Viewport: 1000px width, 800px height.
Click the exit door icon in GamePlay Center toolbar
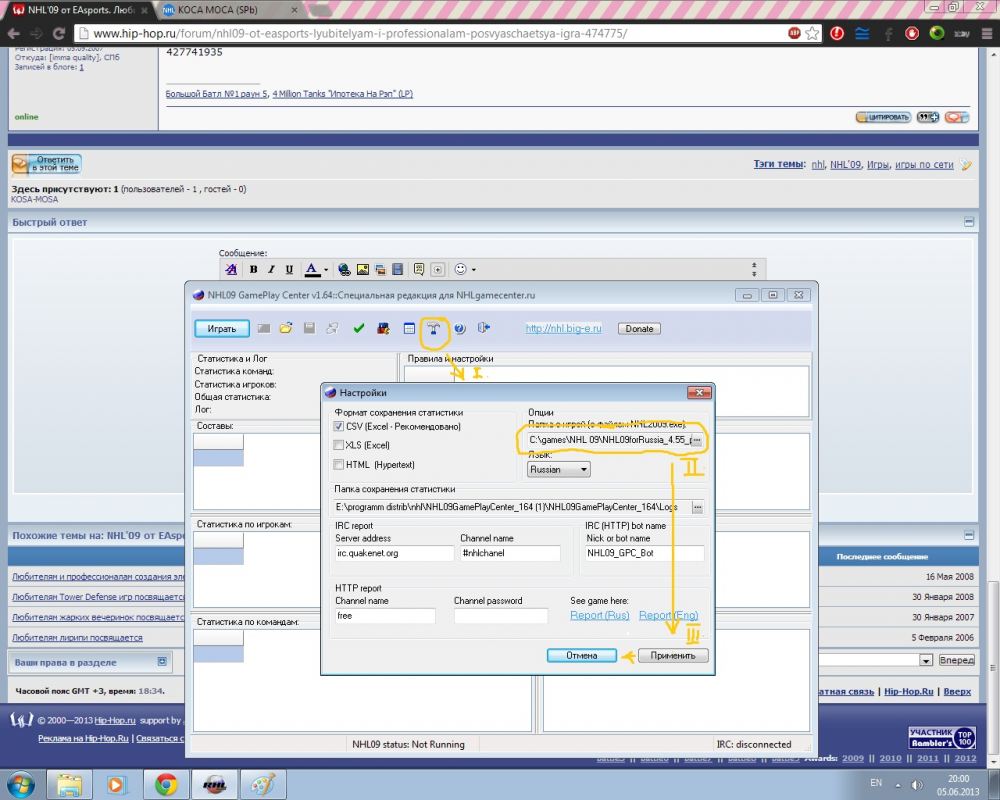tap(484, 328)
